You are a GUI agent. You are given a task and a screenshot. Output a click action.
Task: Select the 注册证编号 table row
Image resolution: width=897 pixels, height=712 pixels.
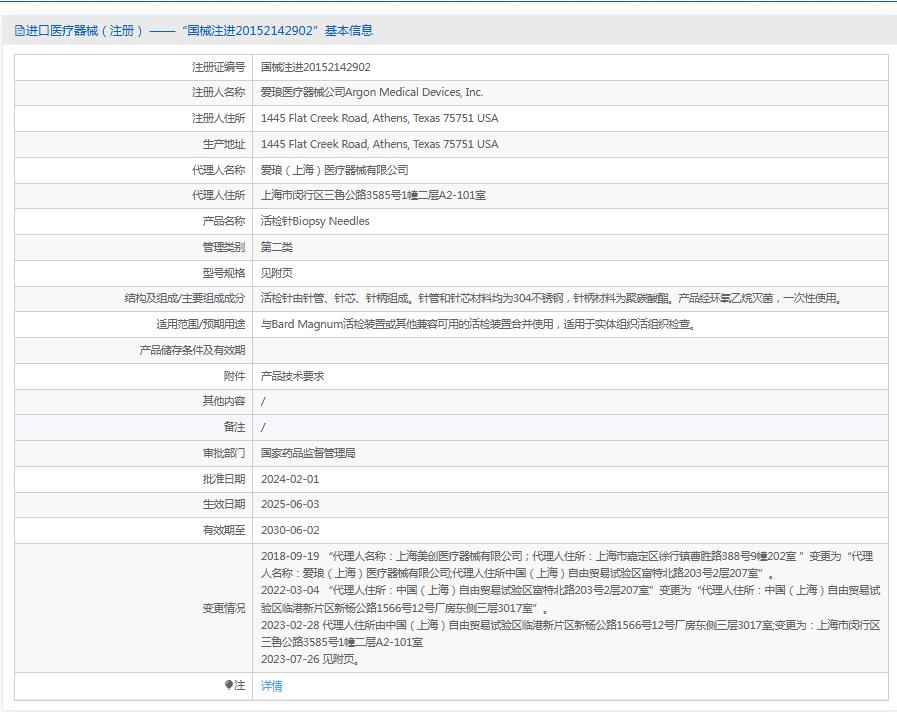click(x=450, y=66)
